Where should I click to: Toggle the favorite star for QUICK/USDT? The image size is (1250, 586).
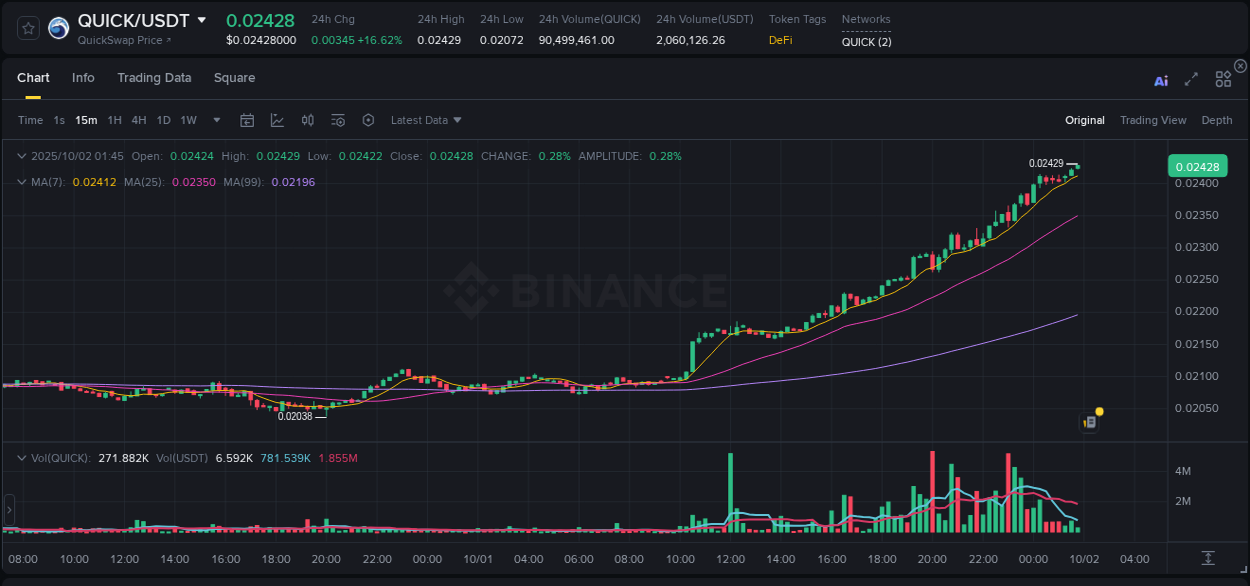[27, 28]
